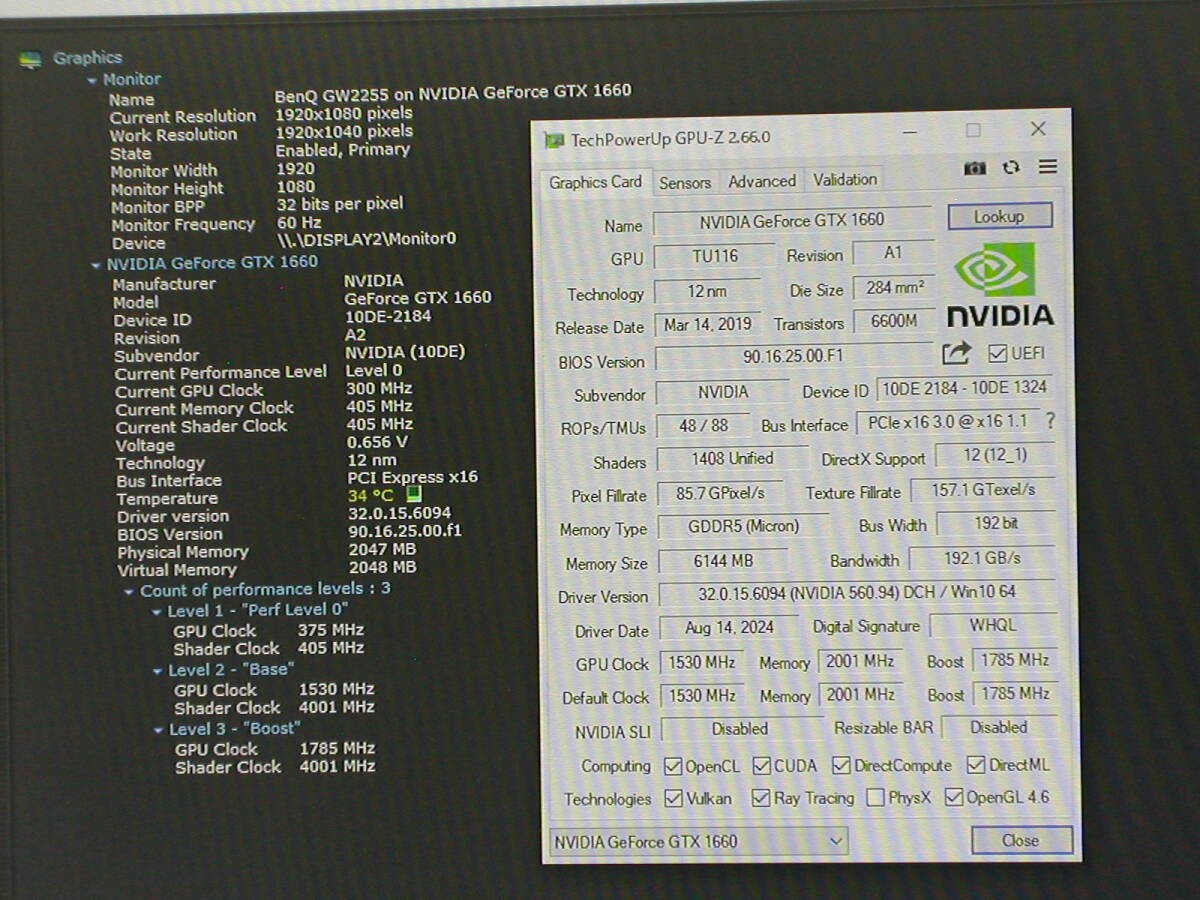Click the Bus Width 192 bit field
Screen dimensions: 1200x900
[995, 524]
